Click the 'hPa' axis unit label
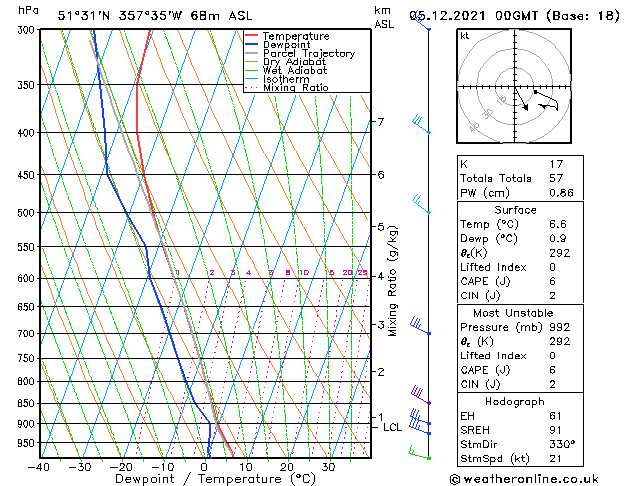The image size is (629, 486). (x=28, y=10)
